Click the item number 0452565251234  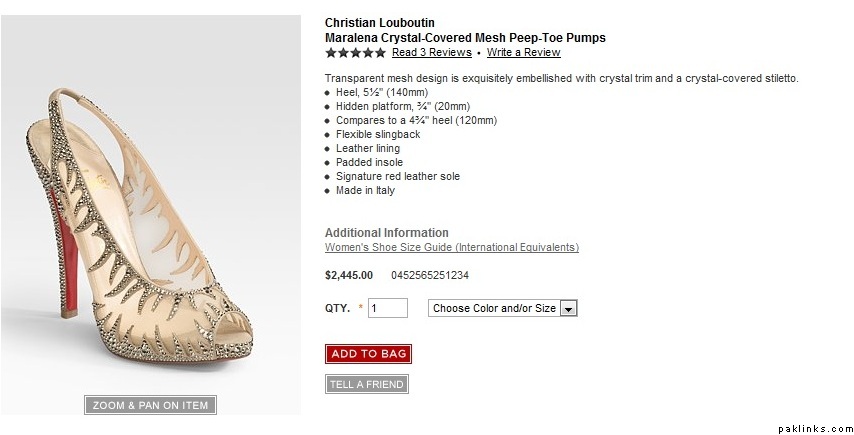[x=431, y=275]
